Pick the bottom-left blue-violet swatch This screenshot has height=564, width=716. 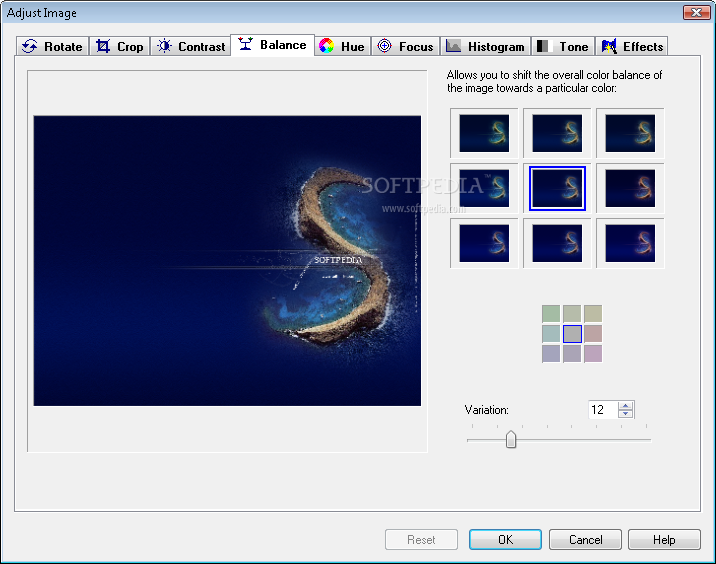[x=551, y=354]
